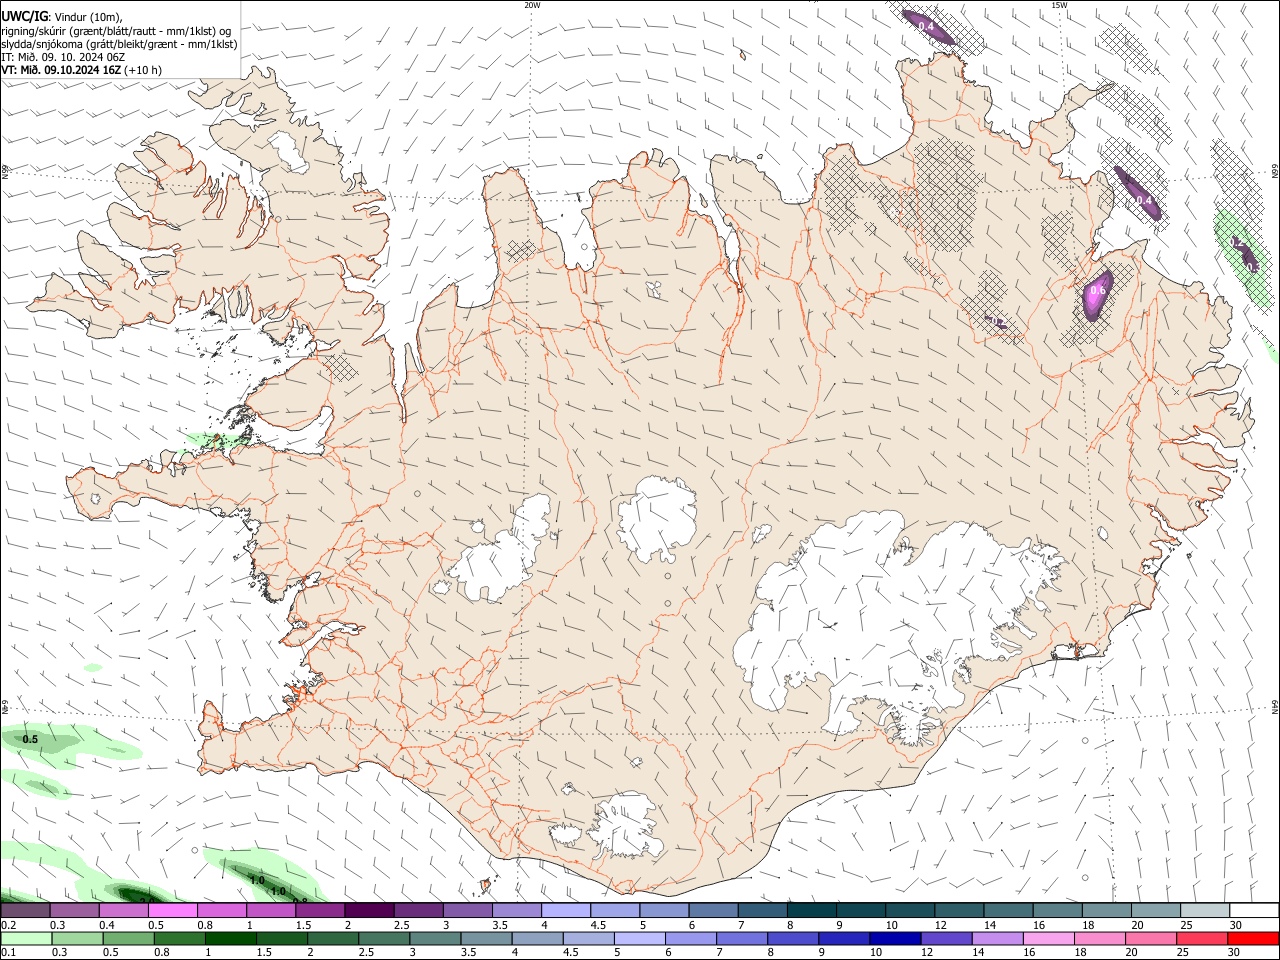Click the "IT: Mið. 09. 10. 2024 06Z" line
Screen dimensions: 1280x960
63,57
